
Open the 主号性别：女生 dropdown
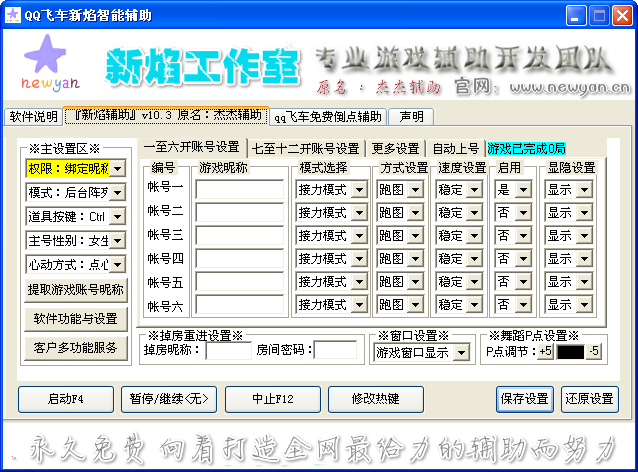[117, 240]
